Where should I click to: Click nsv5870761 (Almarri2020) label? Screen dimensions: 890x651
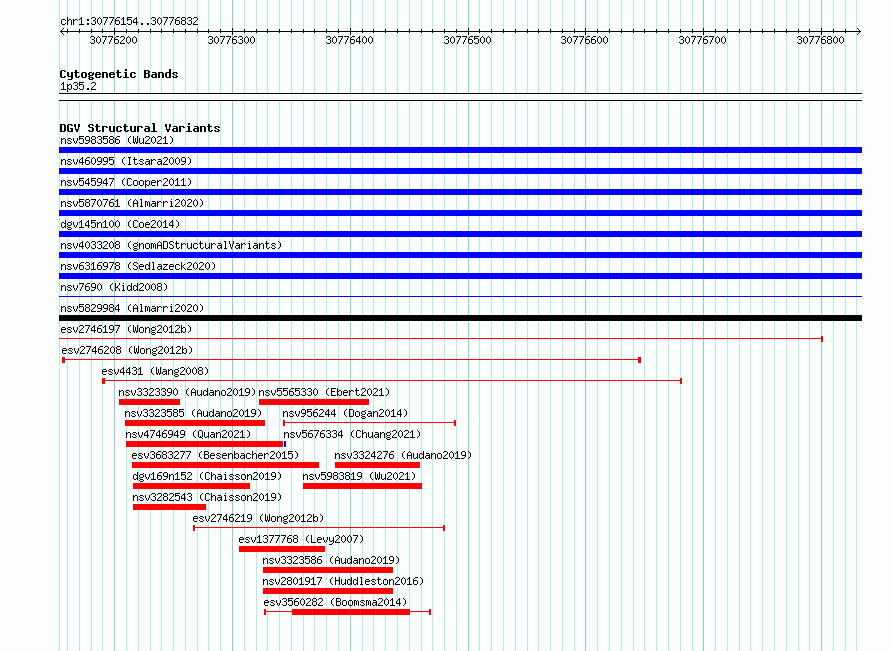click(132, 203)
